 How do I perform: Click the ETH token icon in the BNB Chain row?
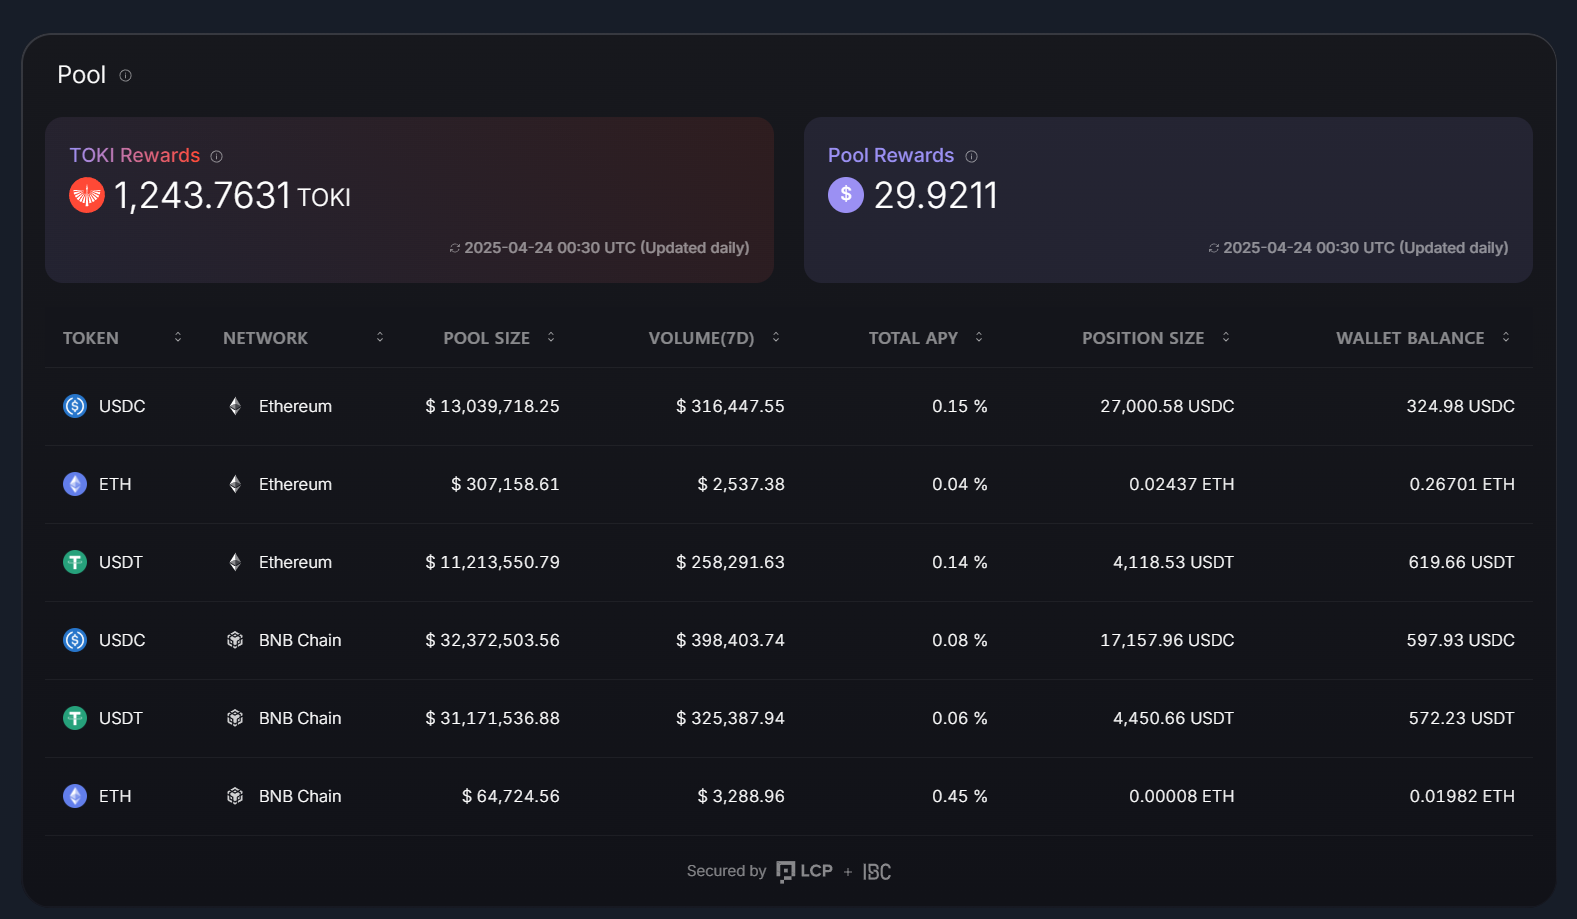(75, 796)
